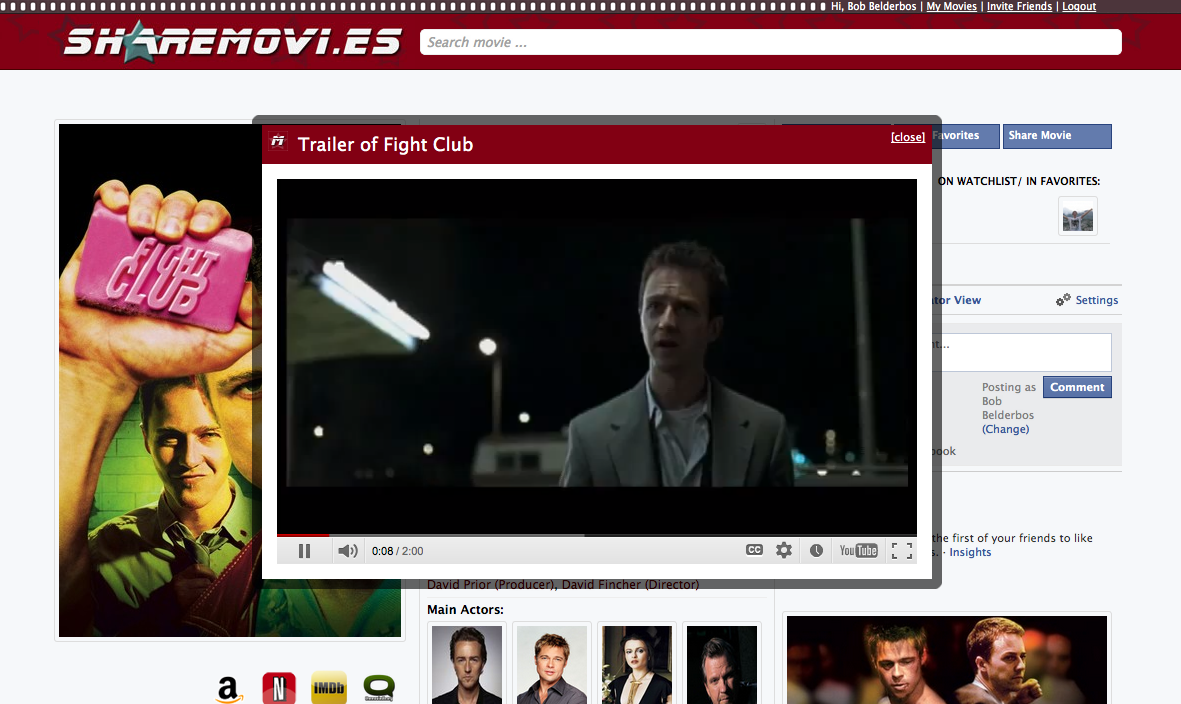Open video quality settings gear

pyautogui.click(x=784, y=550)
